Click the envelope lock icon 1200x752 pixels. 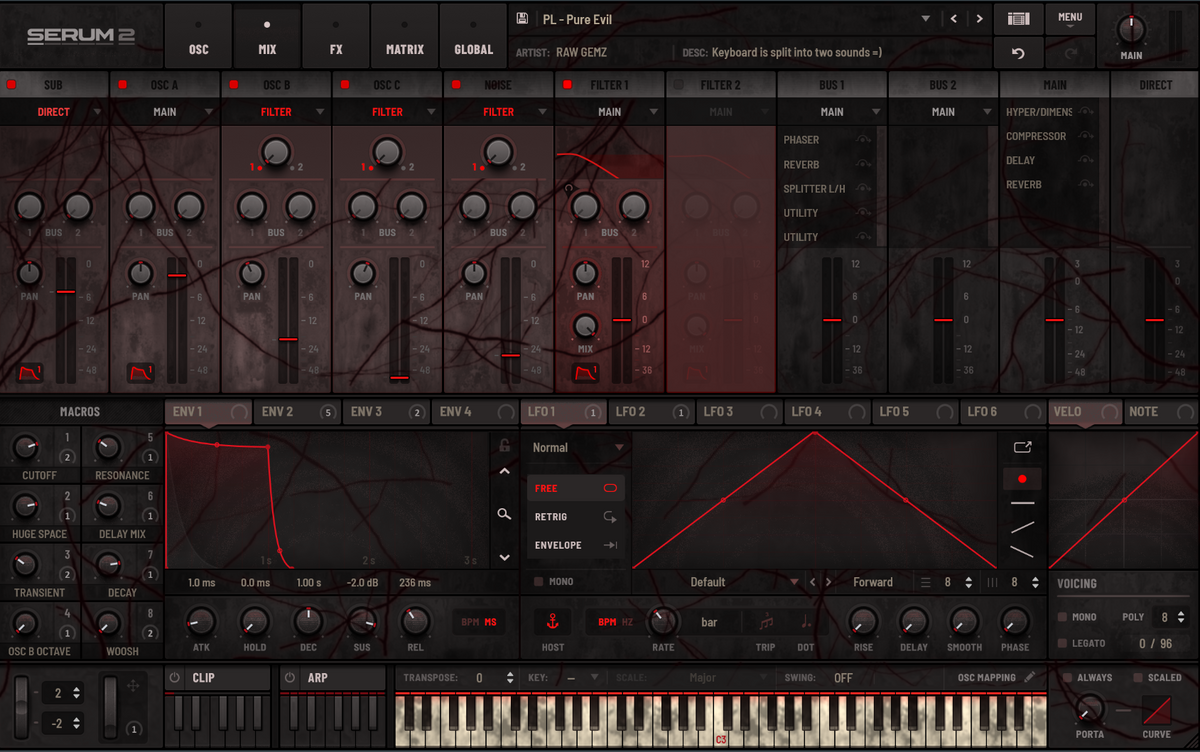(505, 447)
